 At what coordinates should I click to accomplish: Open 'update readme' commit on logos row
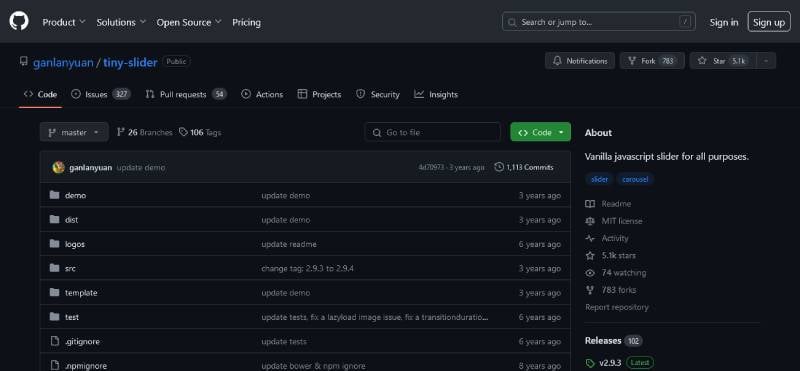(289, 244)
